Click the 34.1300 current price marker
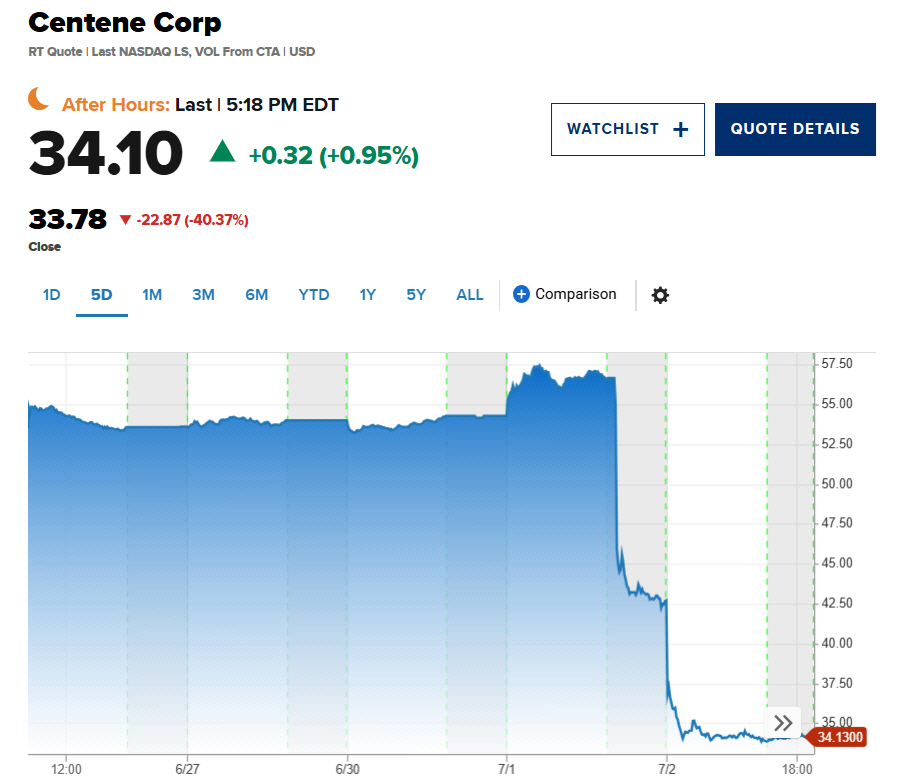898x781 pixels. tap(840, 737)
